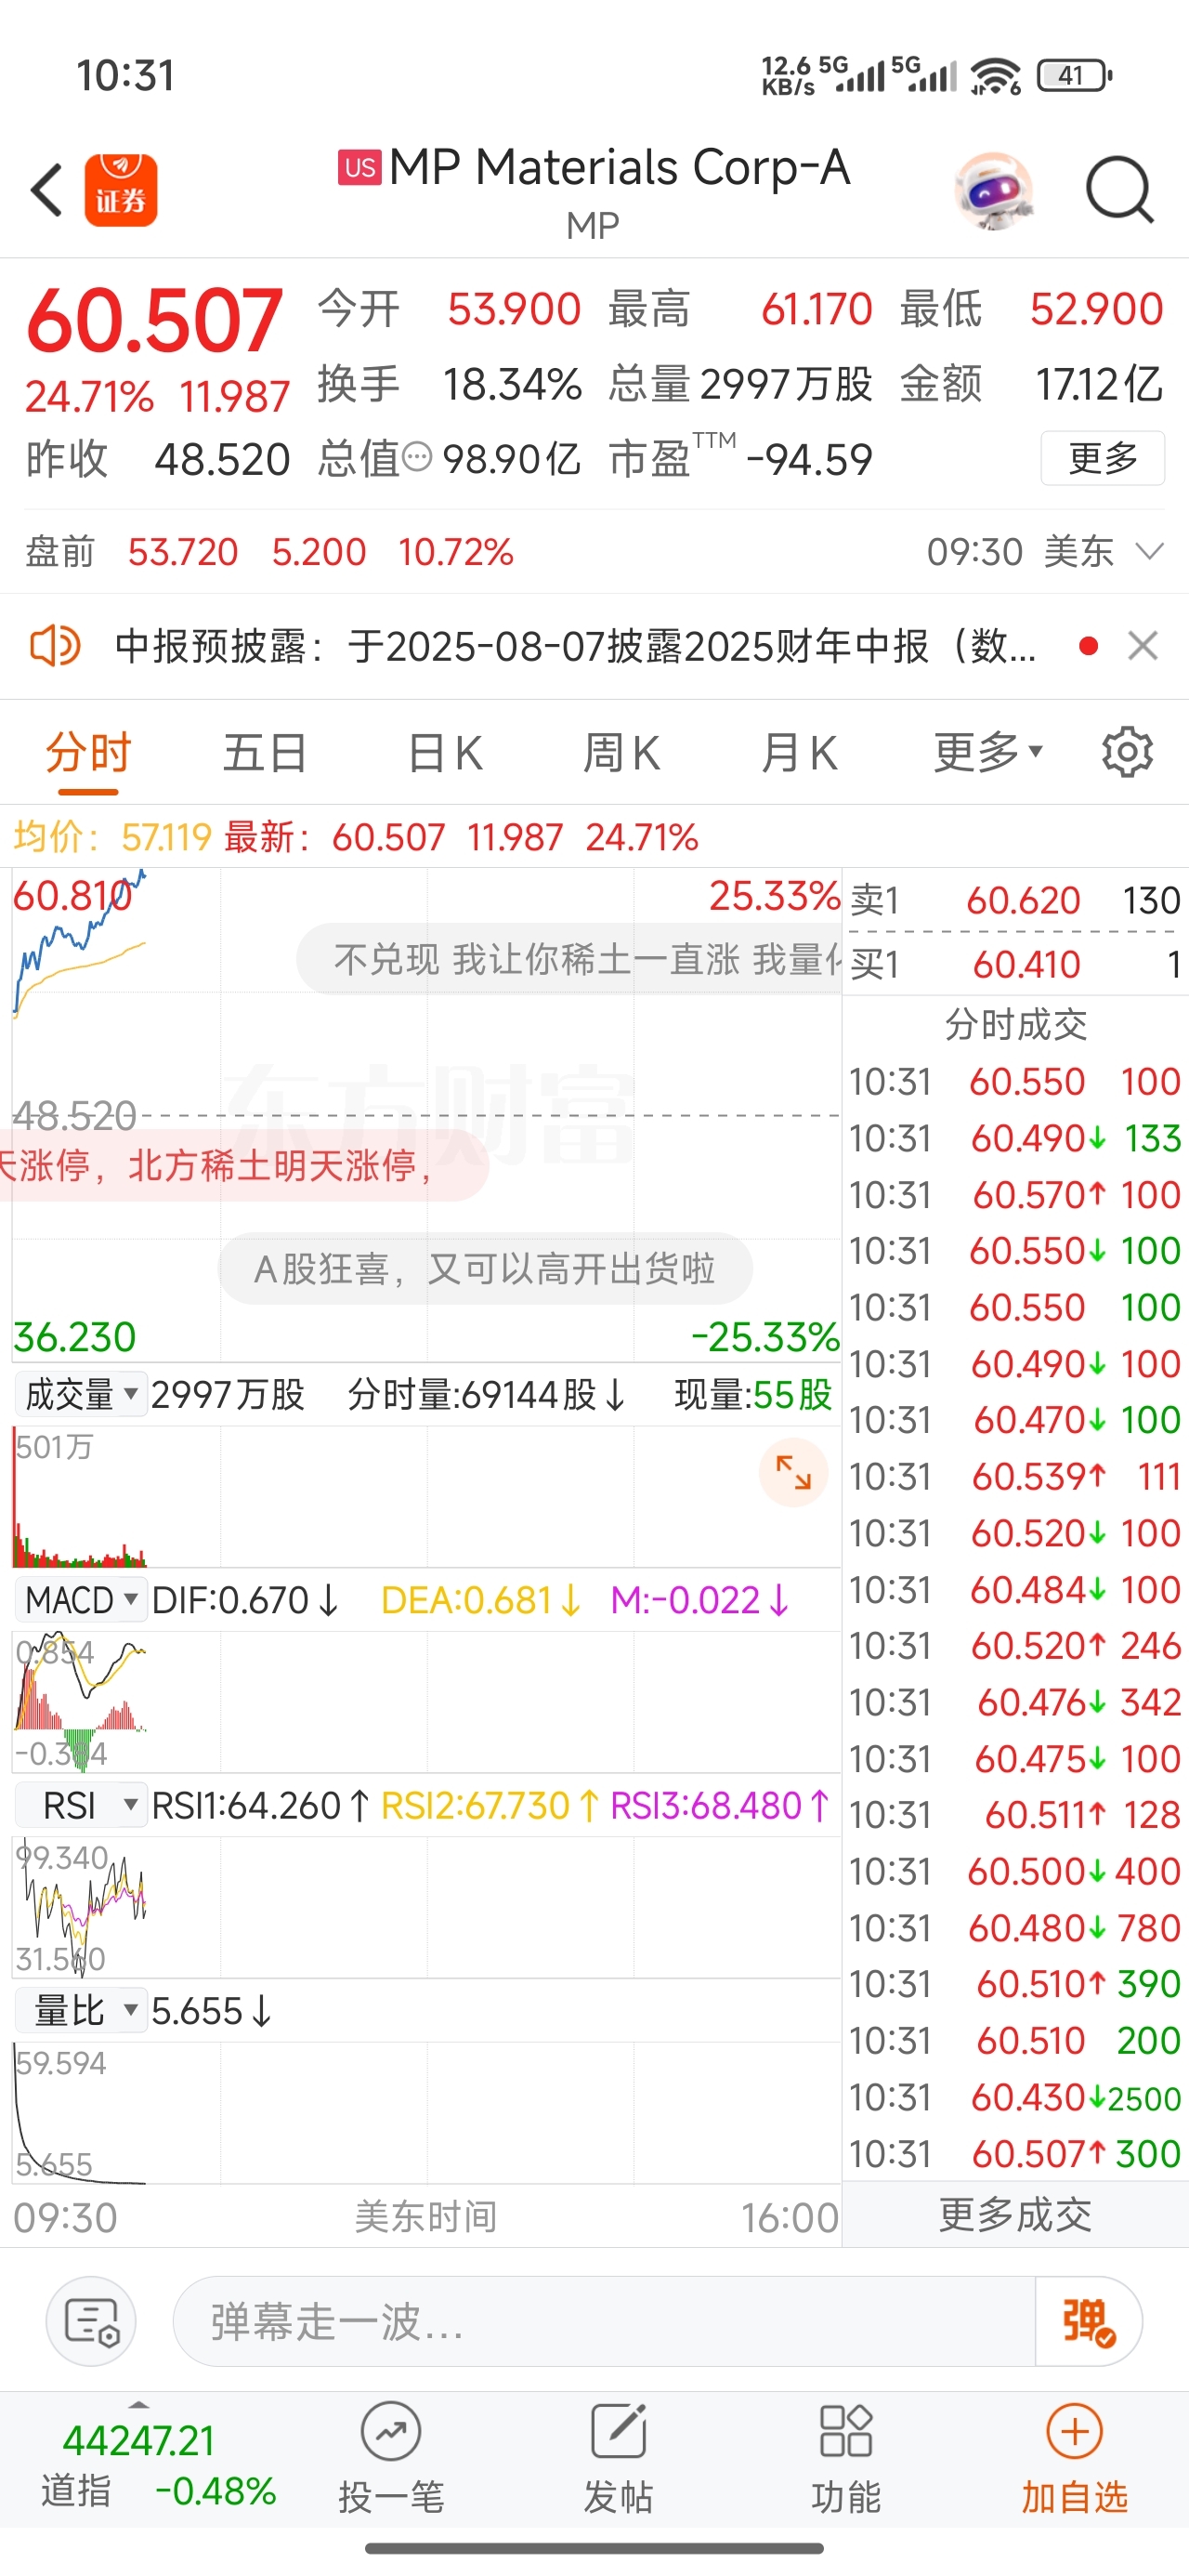Switch to the 日K tab
Viewport: 1189px width, 2576px height.
click(445, 753)
